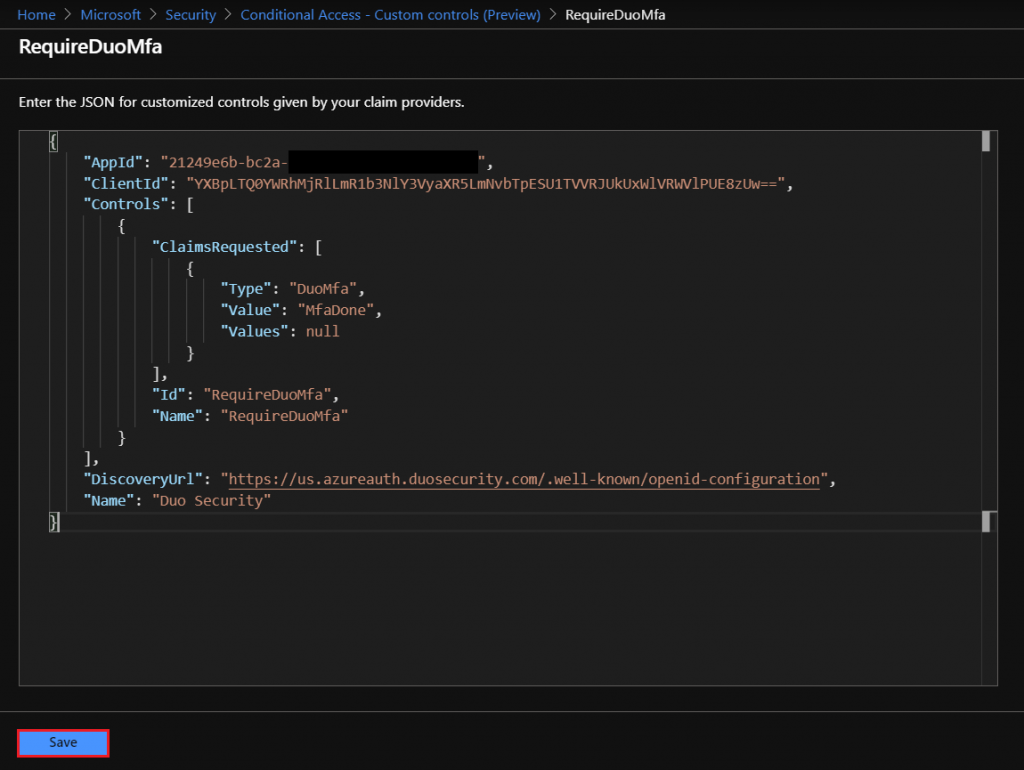Open Conditional Access - Custom controls (Preview) breadcrumb
The image size is (1024, 770).
[x=390, y=14]
